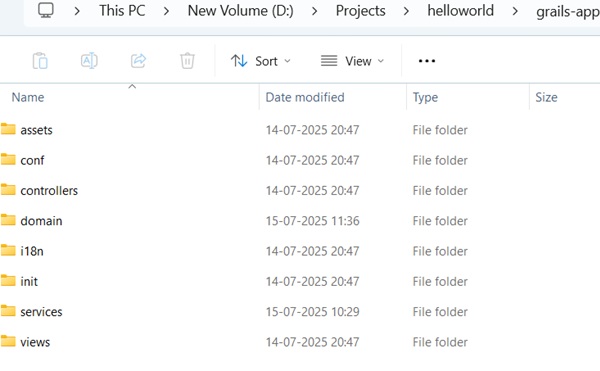Open the View dropdown
The width and height of the screenshot is (600, 371).
352,61
